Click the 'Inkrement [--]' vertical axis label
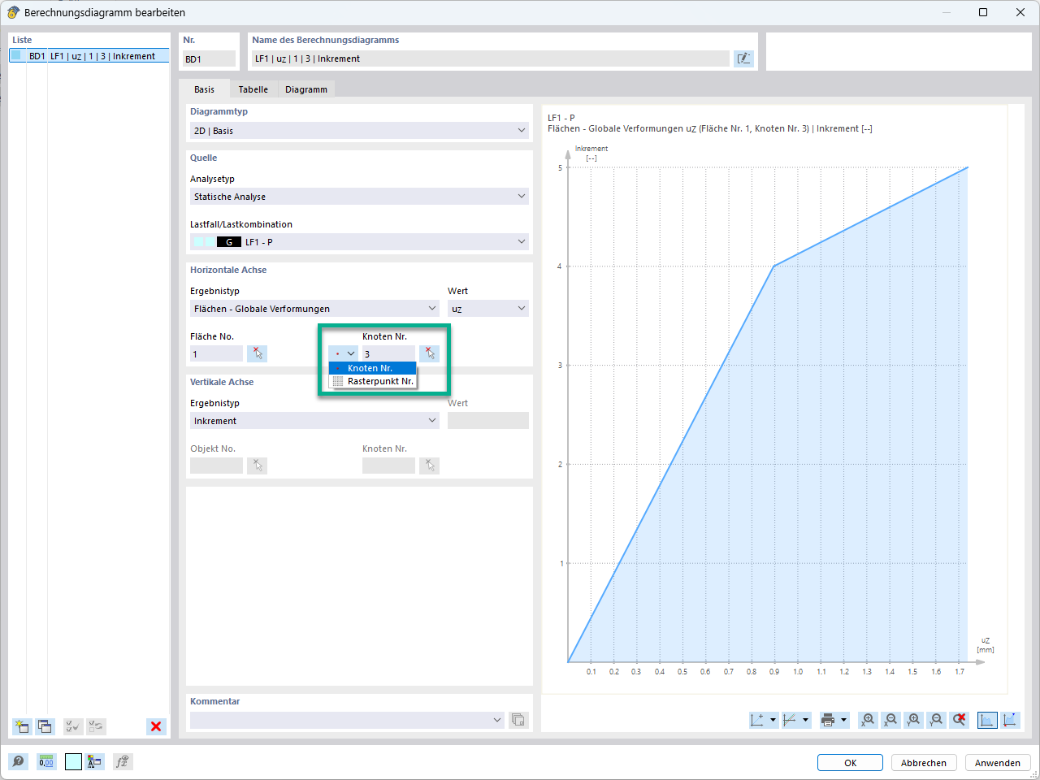 591,153
